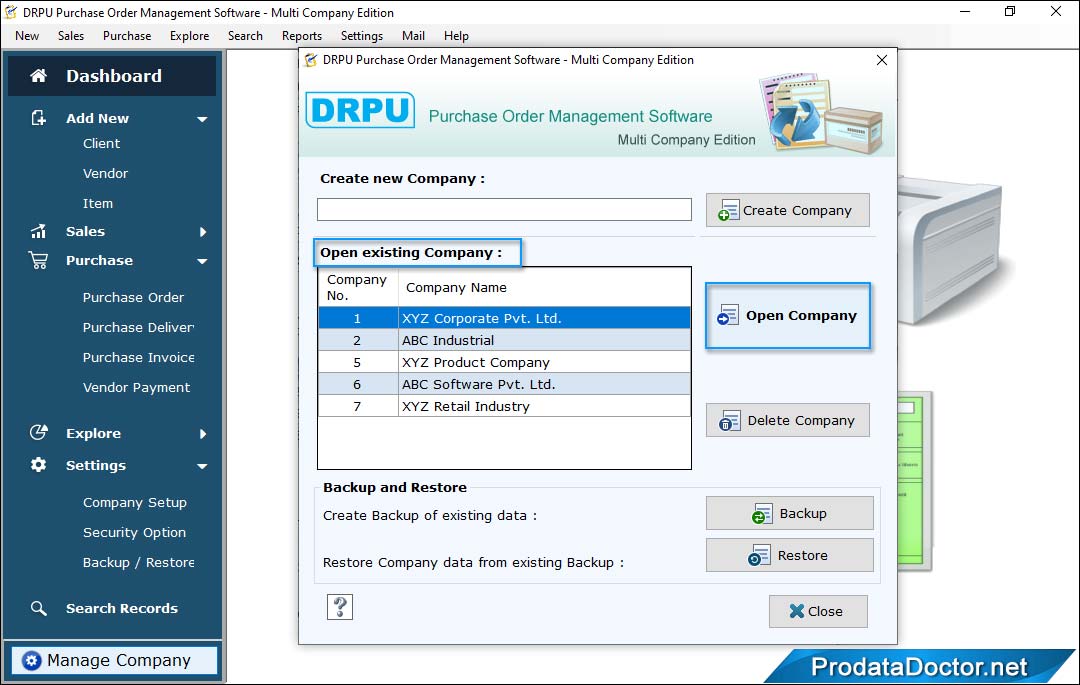This screenshot has height=685, width=1080.
Task: Expand the Explore section arrow
Action: pos(202,434)
